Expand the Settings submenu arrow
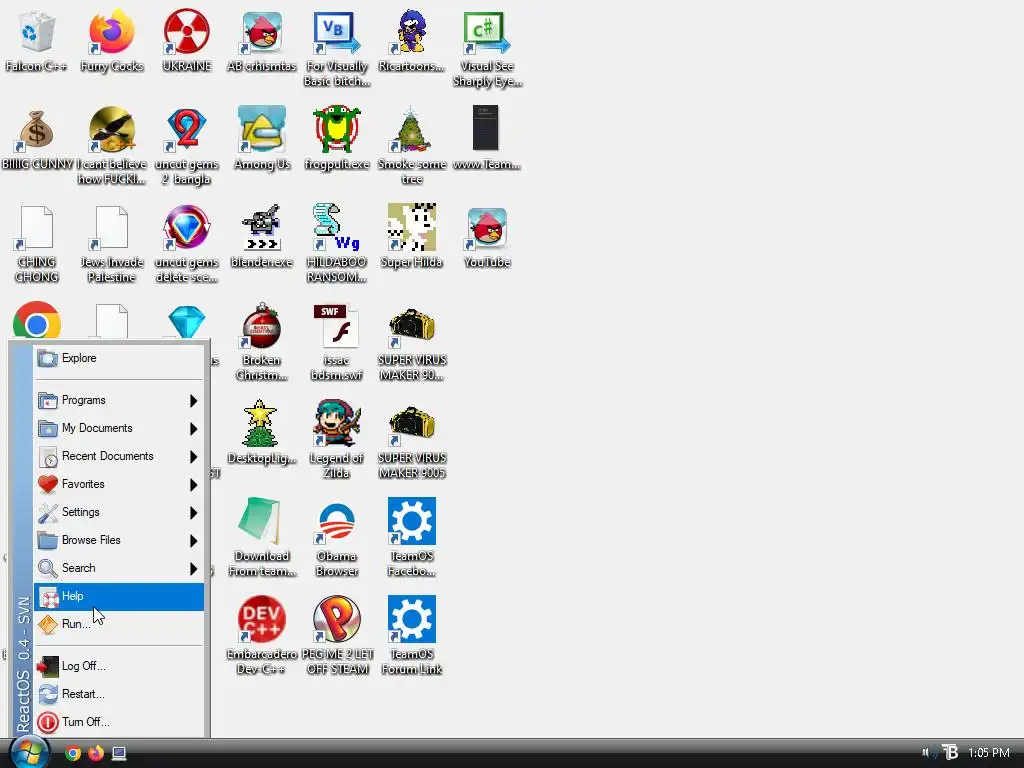This screenshot has height=768, width=1024. click(193, 513)
